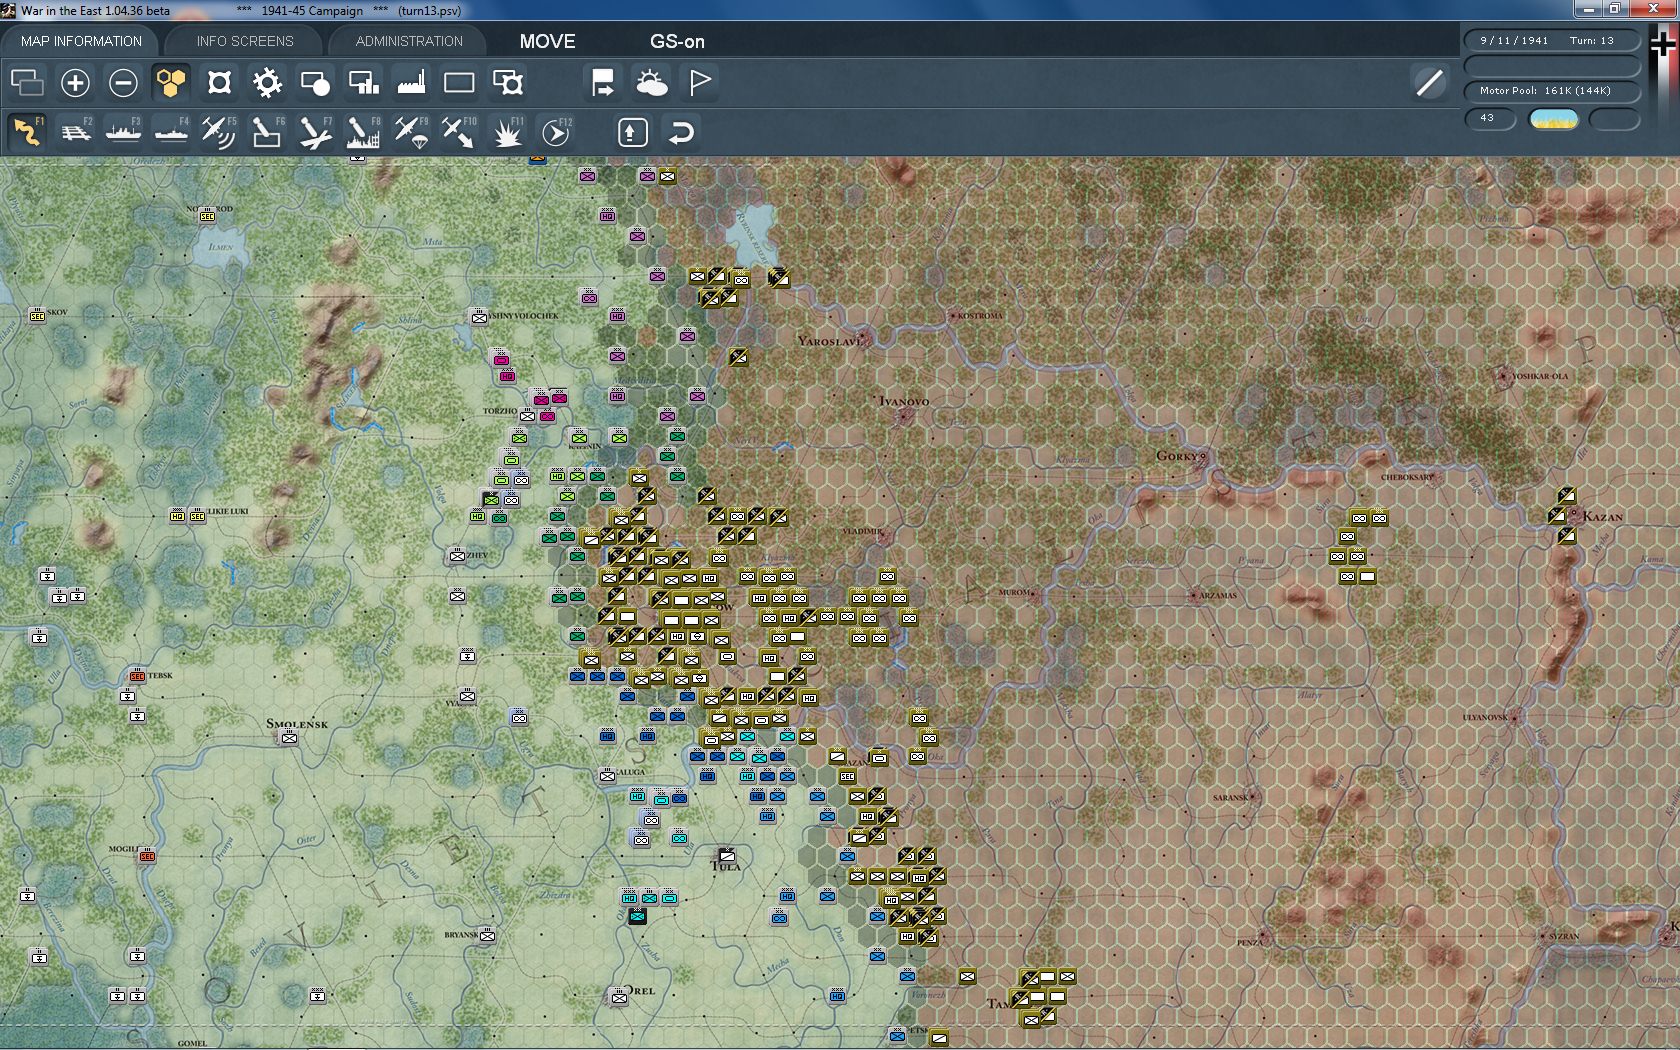Image resolution: width=1680 pixels, height=1050 pixels.
Task: Click the rectangle-with-bars toolbar icon
Action: 363,82
